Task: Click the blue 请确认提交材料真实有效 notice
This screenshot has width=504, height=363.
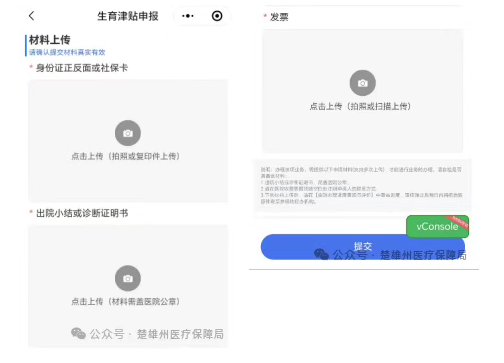Action: tap(67, 52)
